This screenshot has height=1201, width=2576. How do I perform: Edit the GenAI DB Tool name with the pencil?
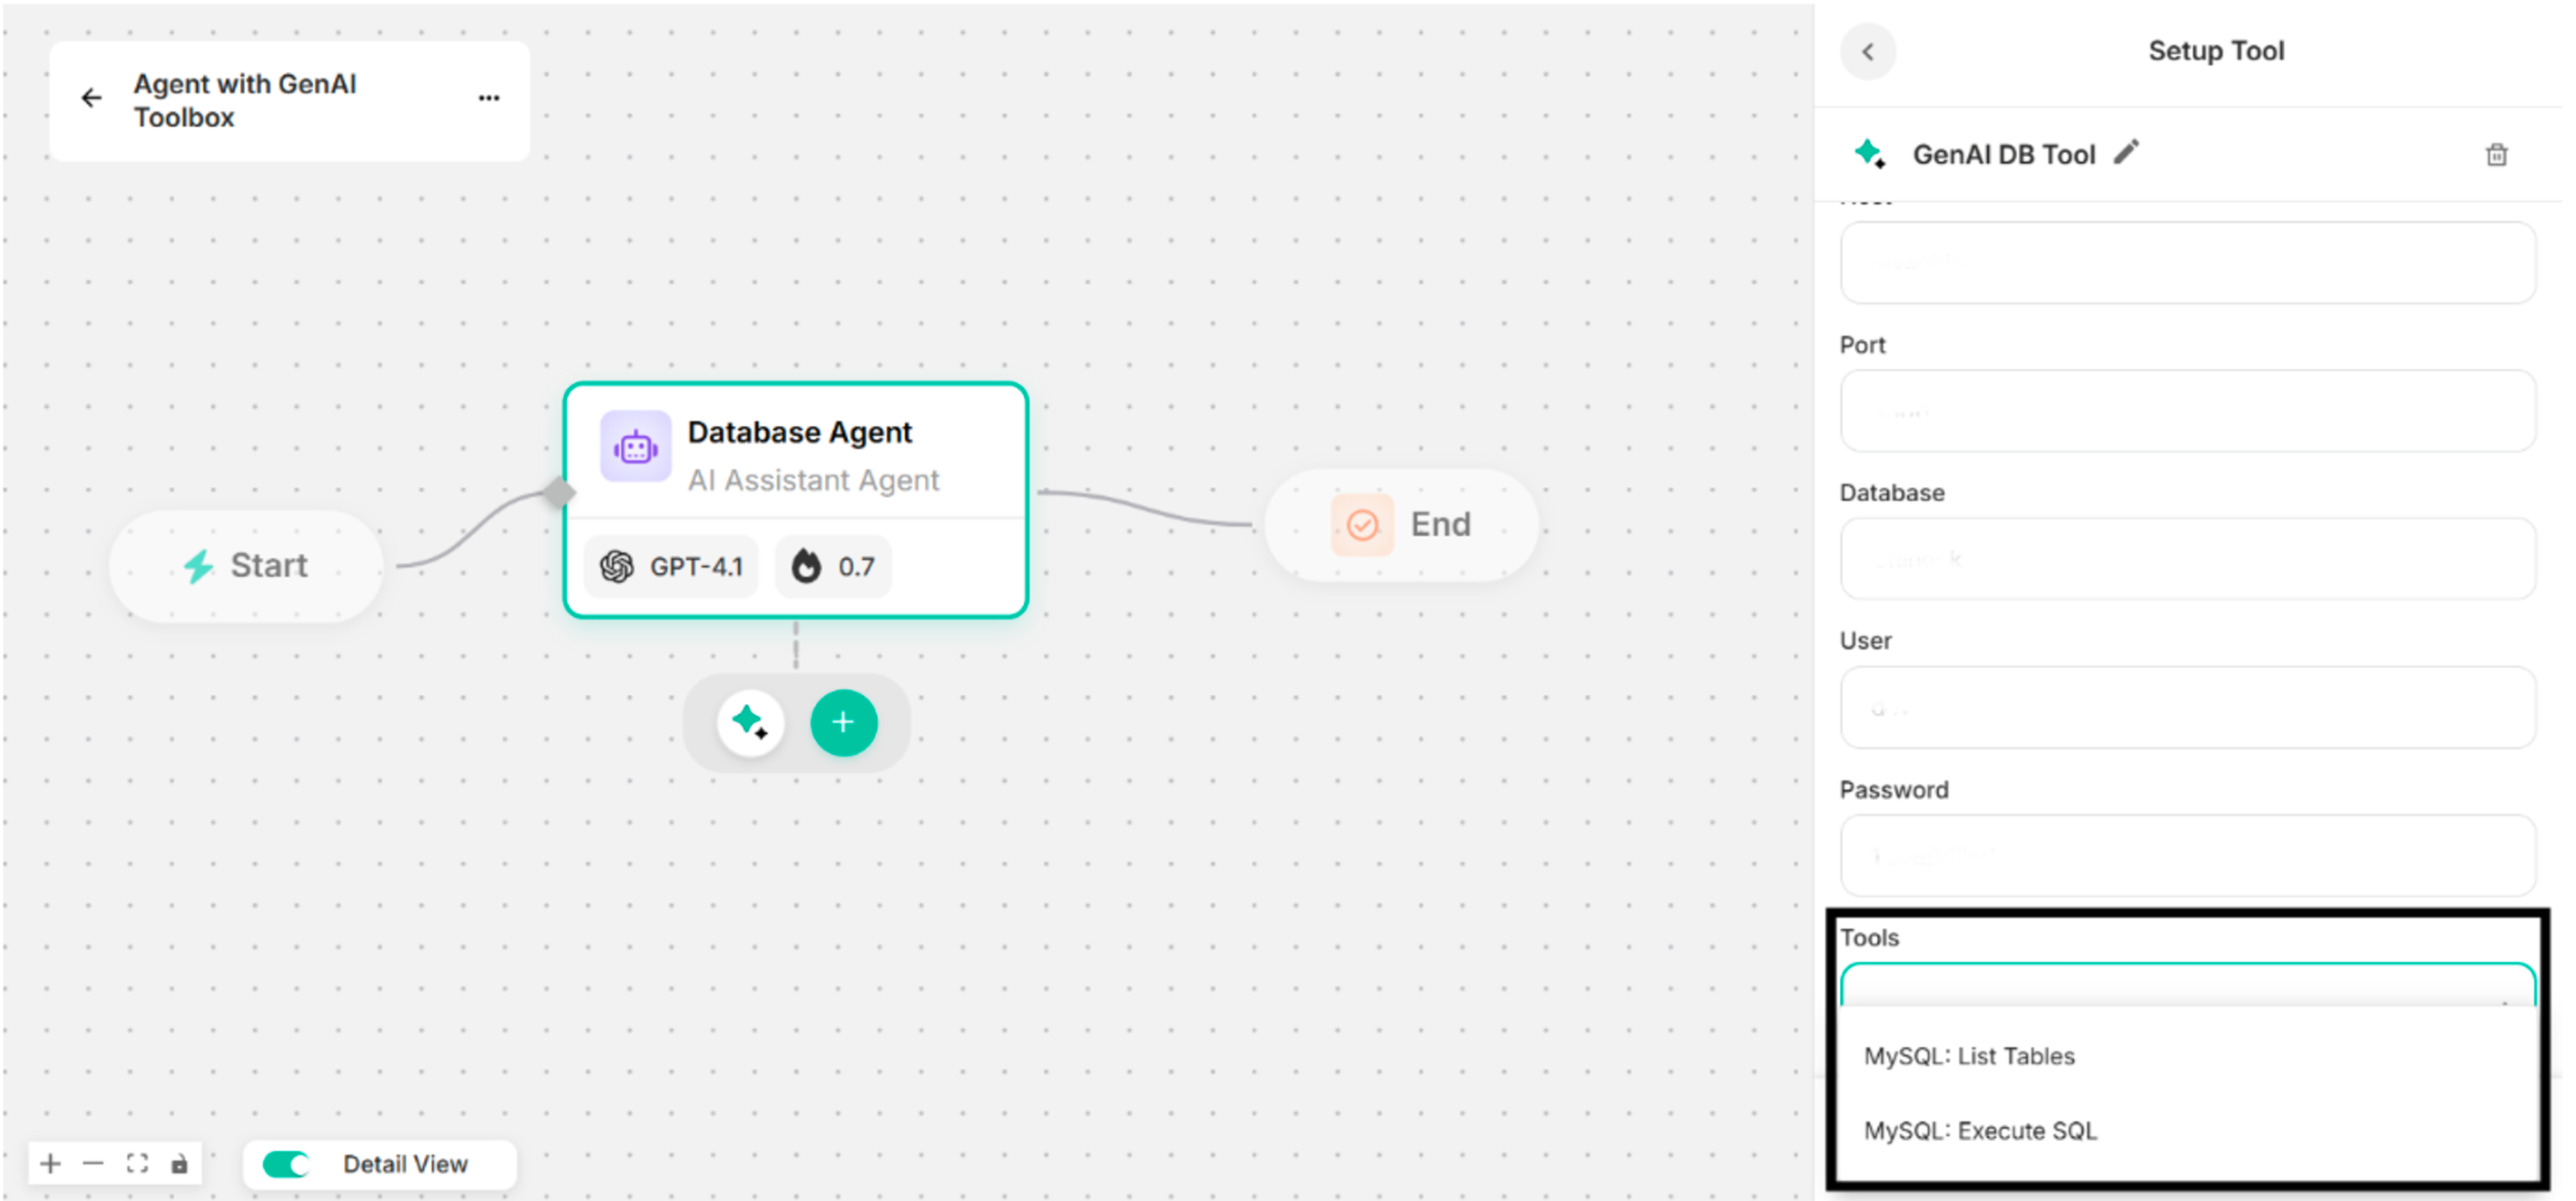coord(2127,153)
